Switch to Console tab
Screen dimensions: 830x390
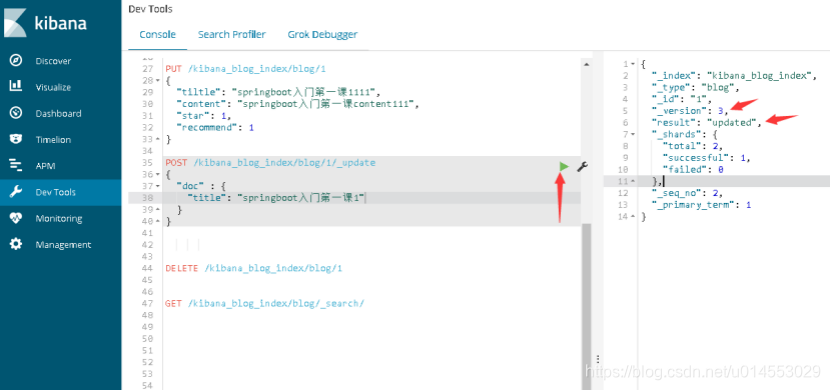click(x=157, y=34)
